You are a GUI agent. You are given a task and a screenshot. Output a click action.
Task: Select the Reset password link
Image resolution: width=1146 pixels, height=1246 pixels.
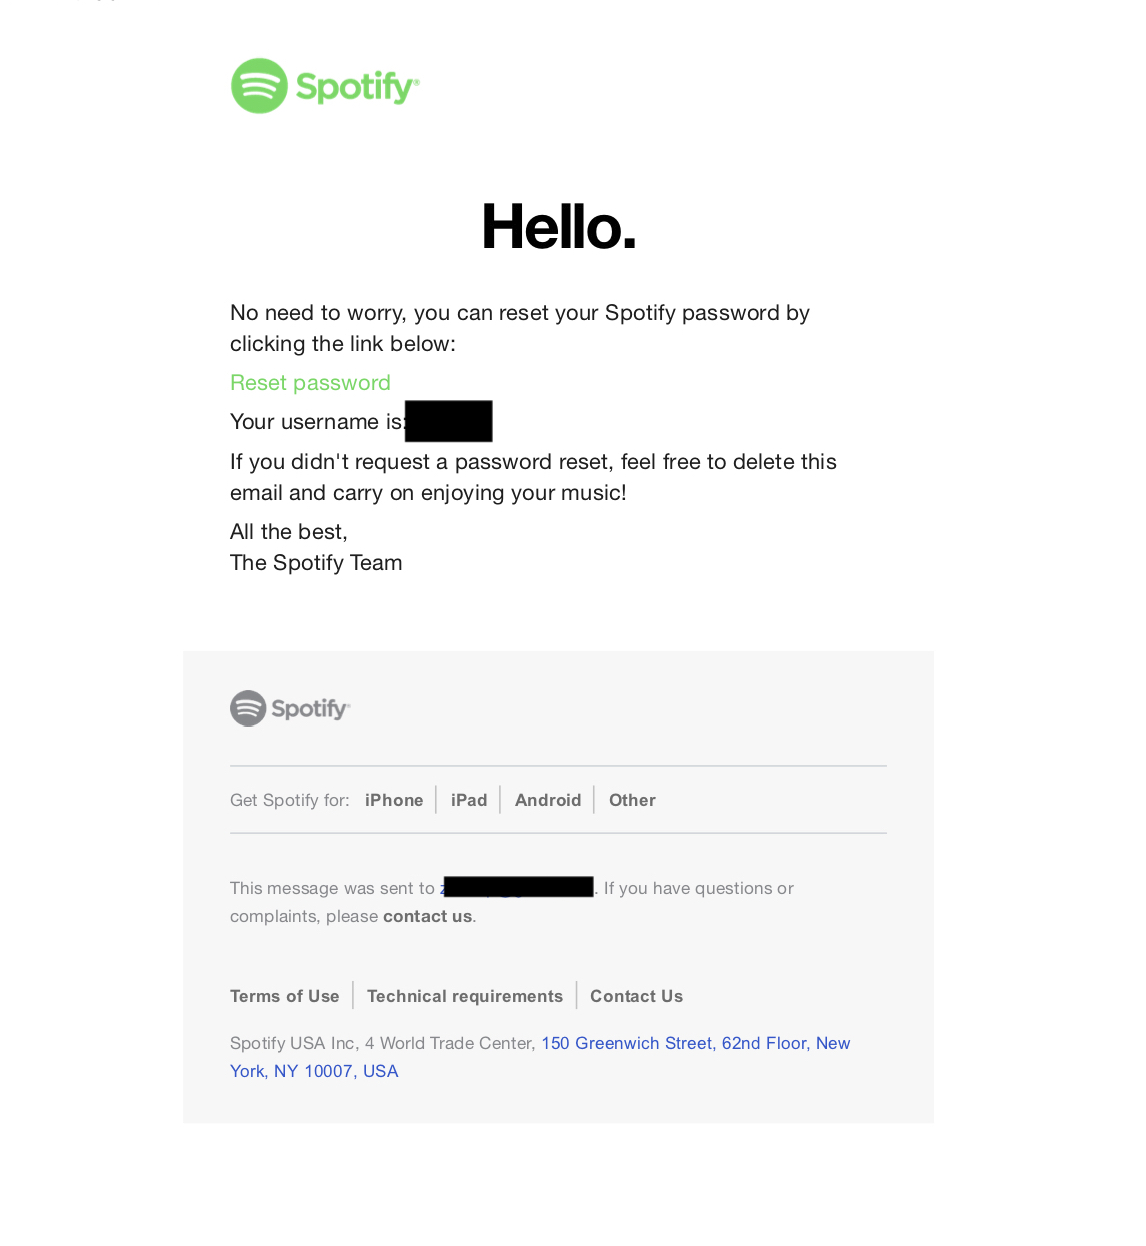pyautogui.click(x=310, y=382)
